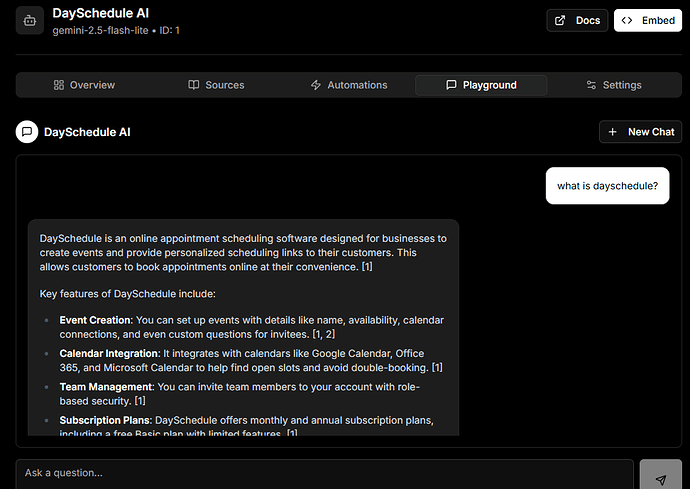Screen dimensions: 690x489
Task: Open the Automations tab
Action: 349,85
